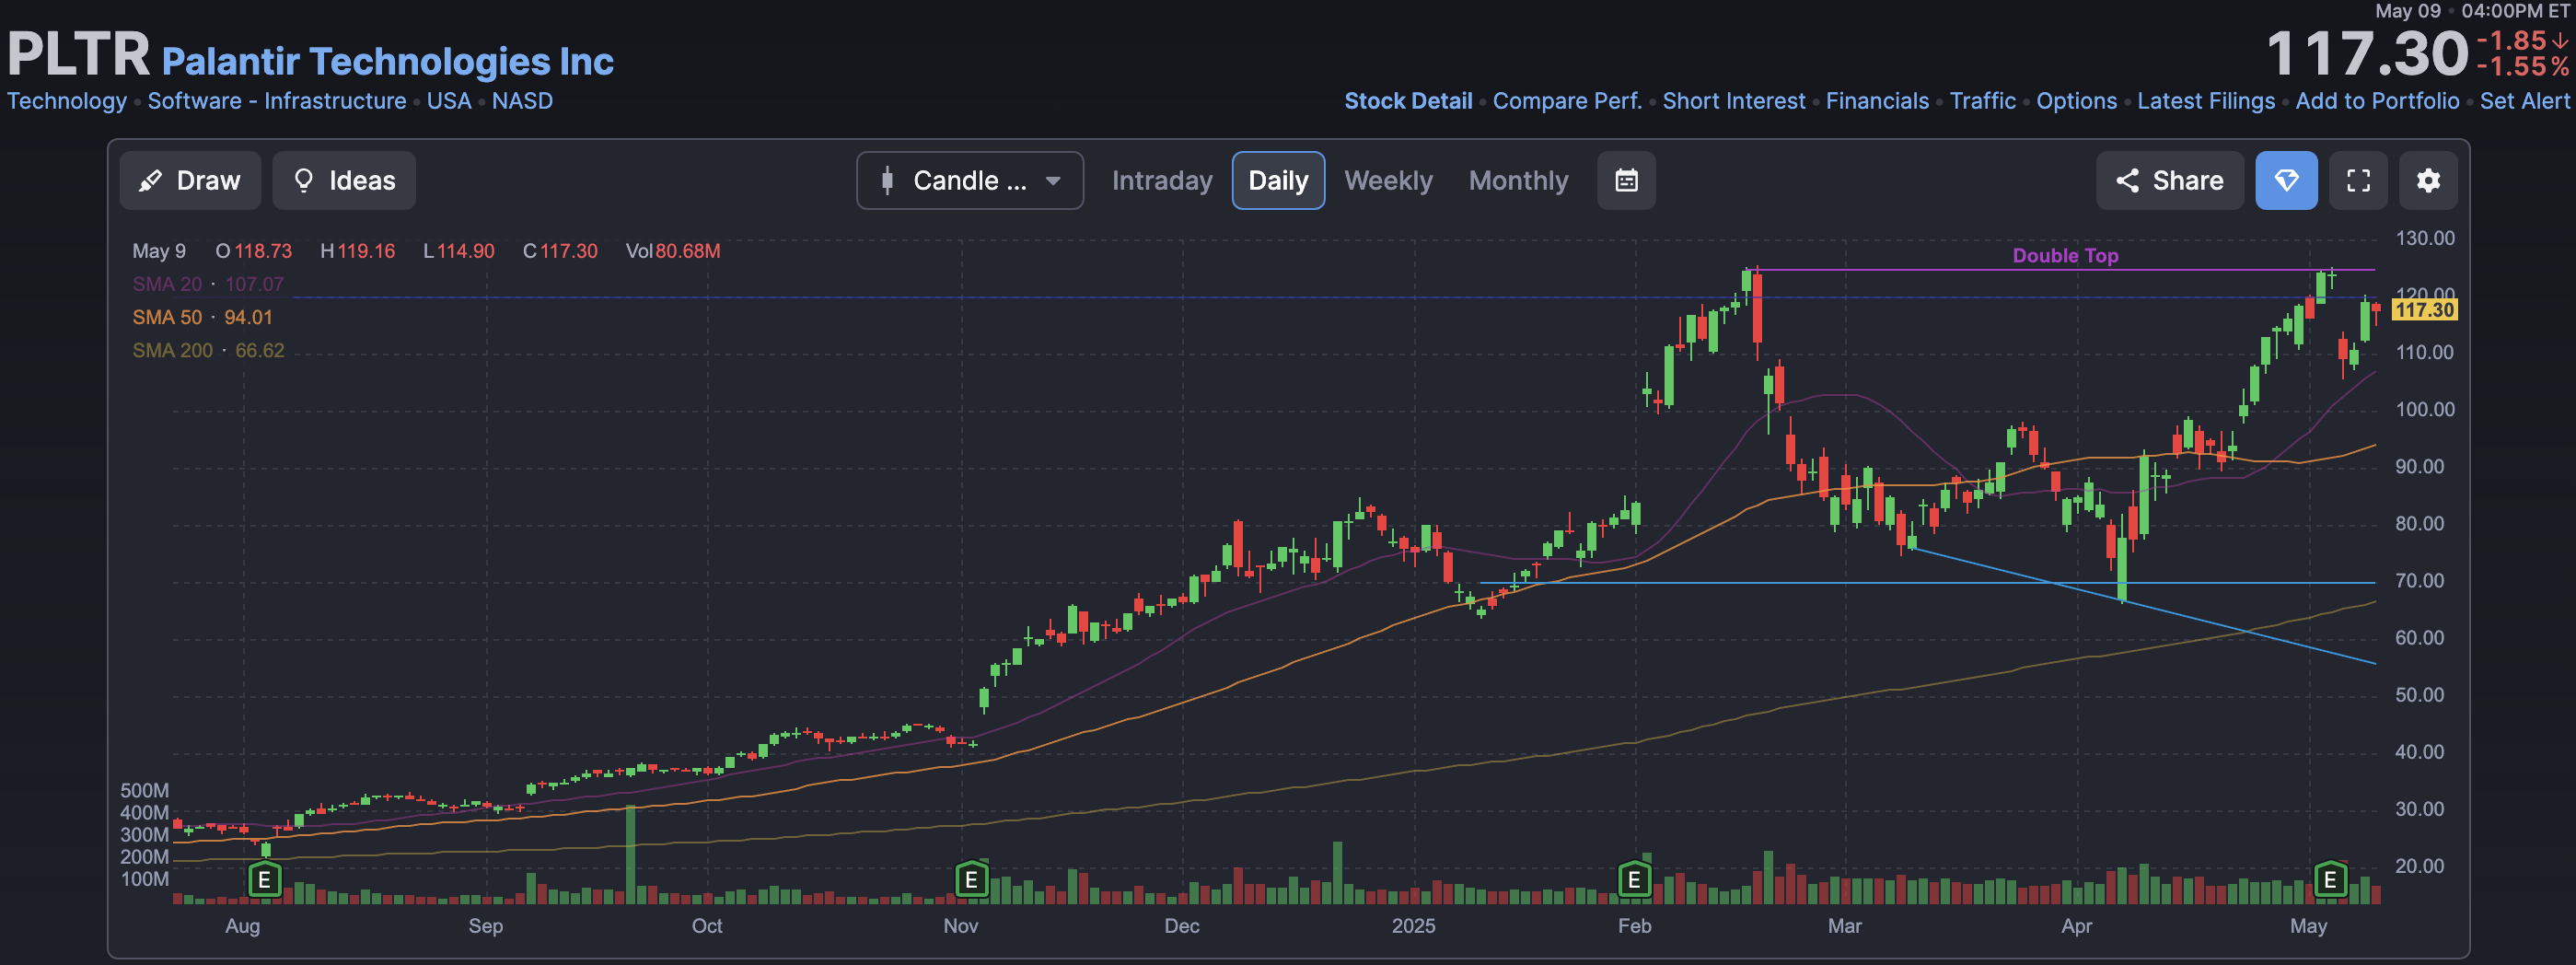Go to Financials
Viewport: 2576px width, 965px height.
(1877, 101)
